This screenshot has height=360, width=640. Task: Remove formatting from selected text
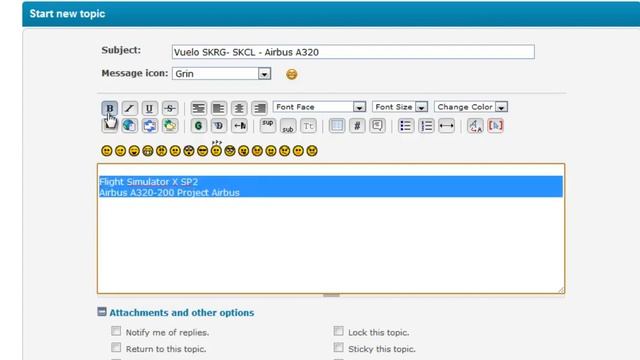click(x=475, y=126)
